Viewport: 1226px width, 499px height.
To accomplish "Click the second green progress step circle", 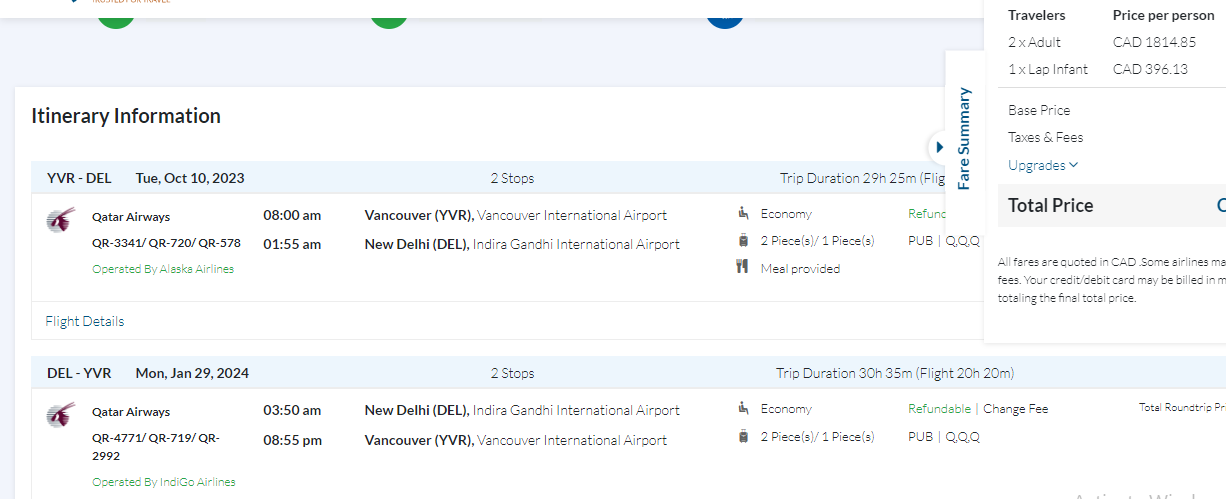I will click(x=389, y=17).
